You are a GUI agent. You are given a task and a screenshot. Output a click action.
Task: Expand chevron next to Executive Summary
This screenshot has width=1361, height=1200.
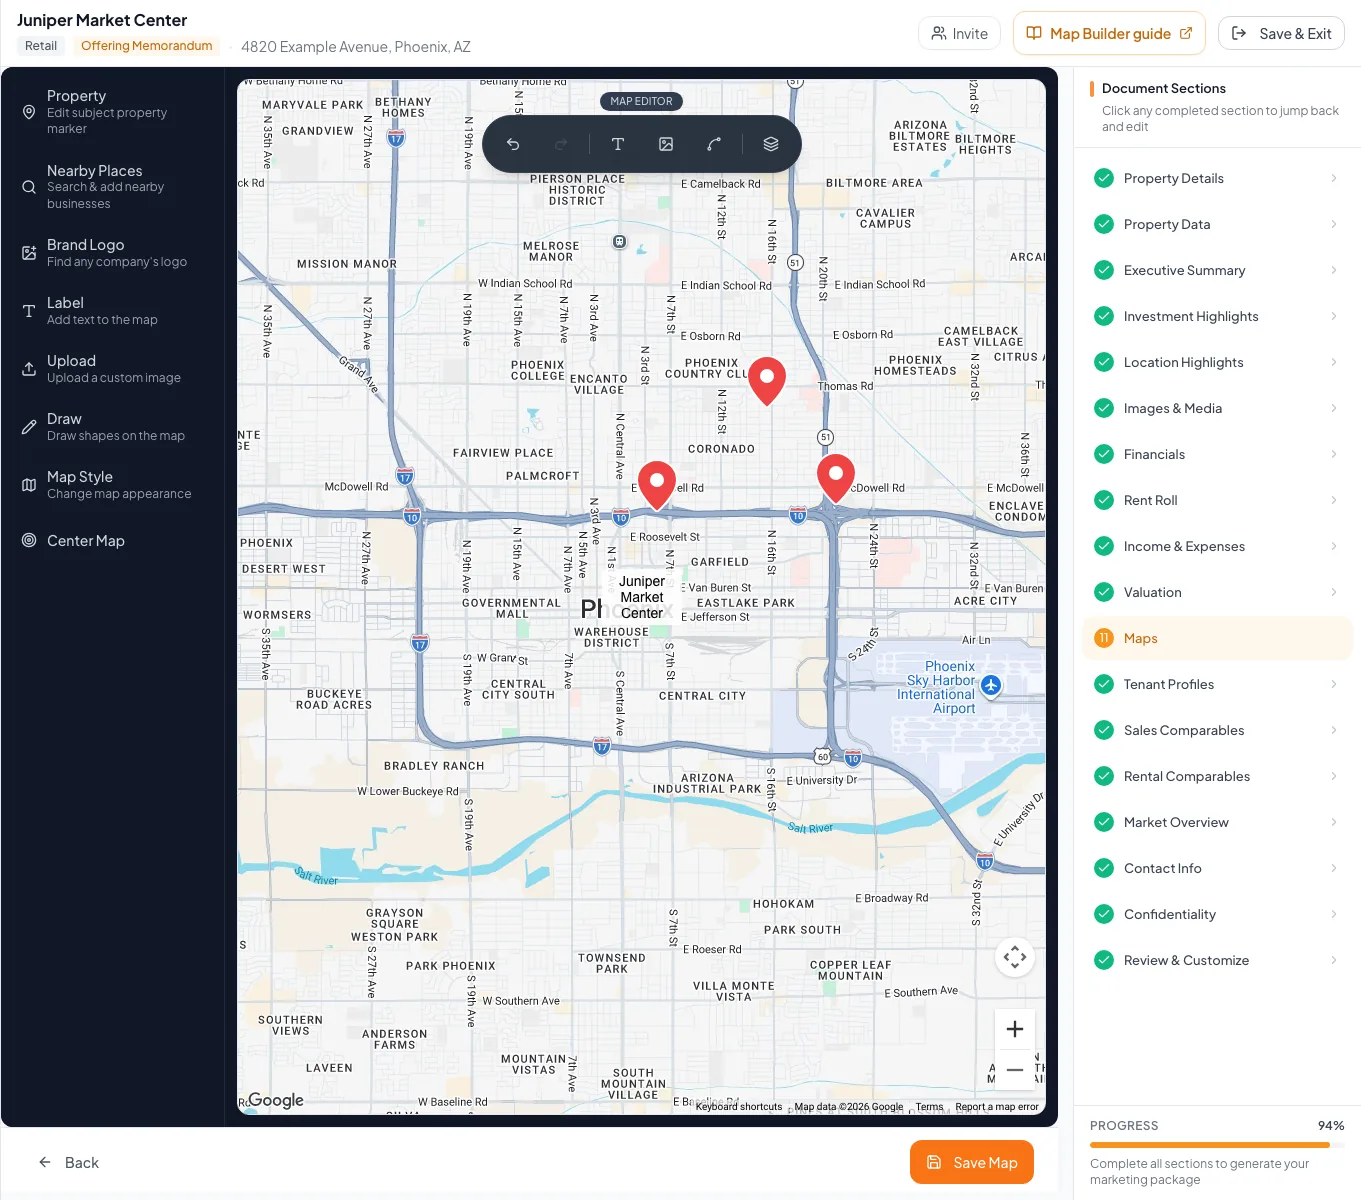click(1334, 270)
